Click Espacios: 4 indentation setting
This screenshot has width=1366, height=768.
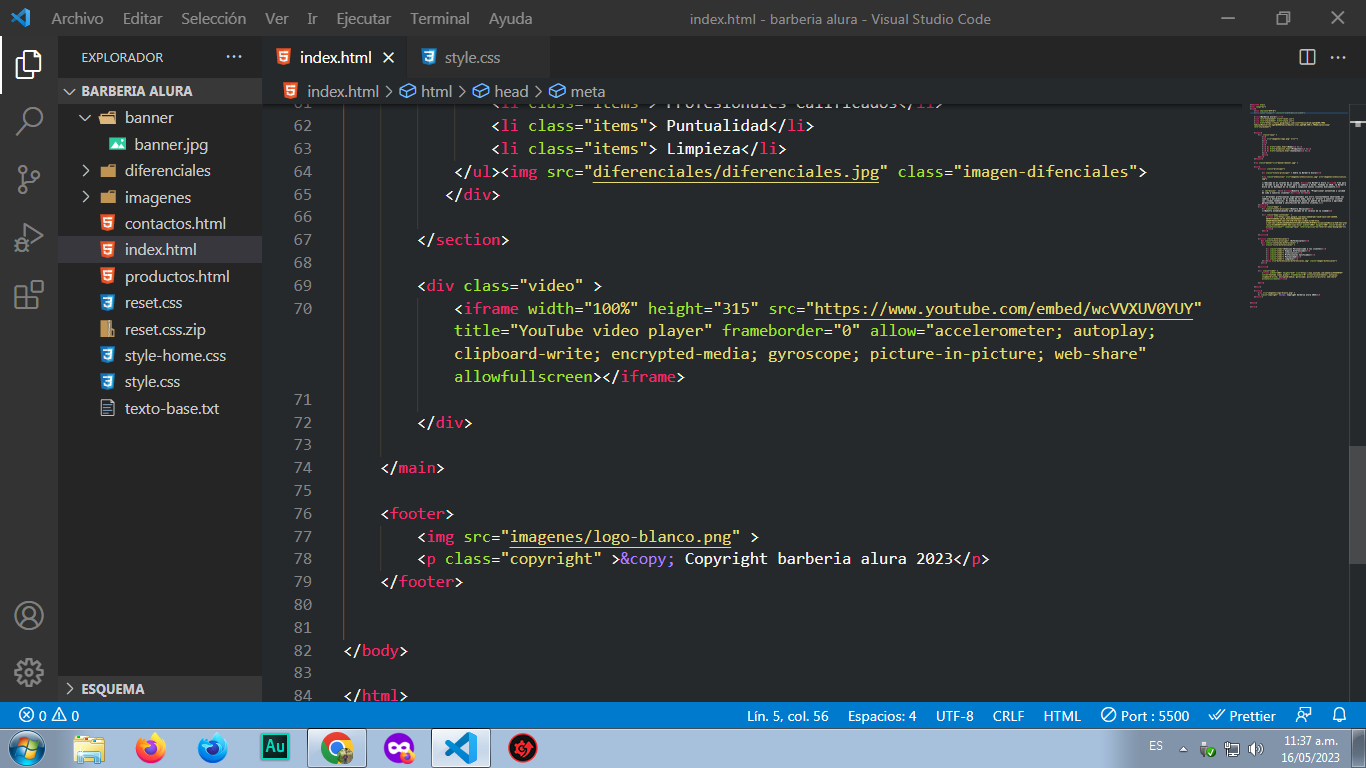tap(882, 716)
